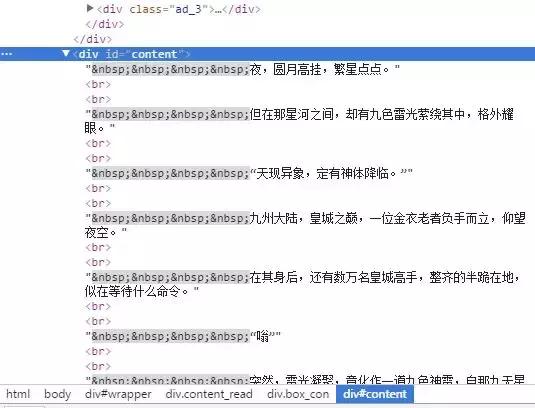Image resolution: width=535 pixels, height=408 pixels.
Task: Click the <br> directly below "嗡" line
Action: (98, 351)
